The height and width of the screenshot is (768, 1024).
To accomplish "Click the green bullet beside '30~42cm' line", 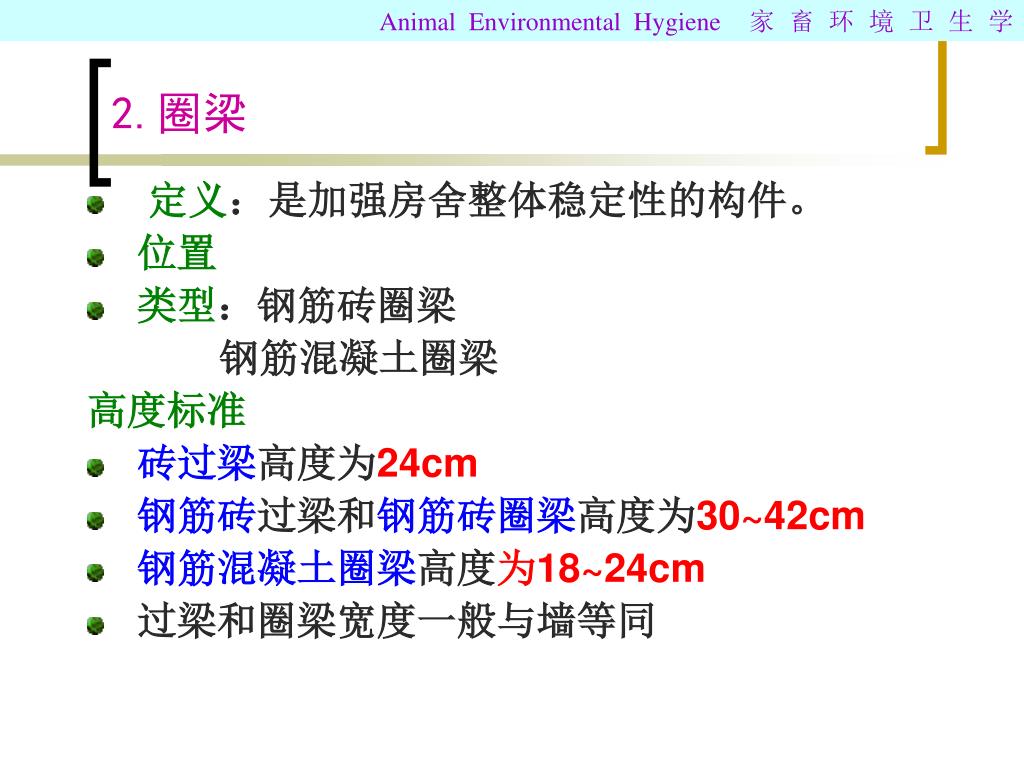I will 96,521.
